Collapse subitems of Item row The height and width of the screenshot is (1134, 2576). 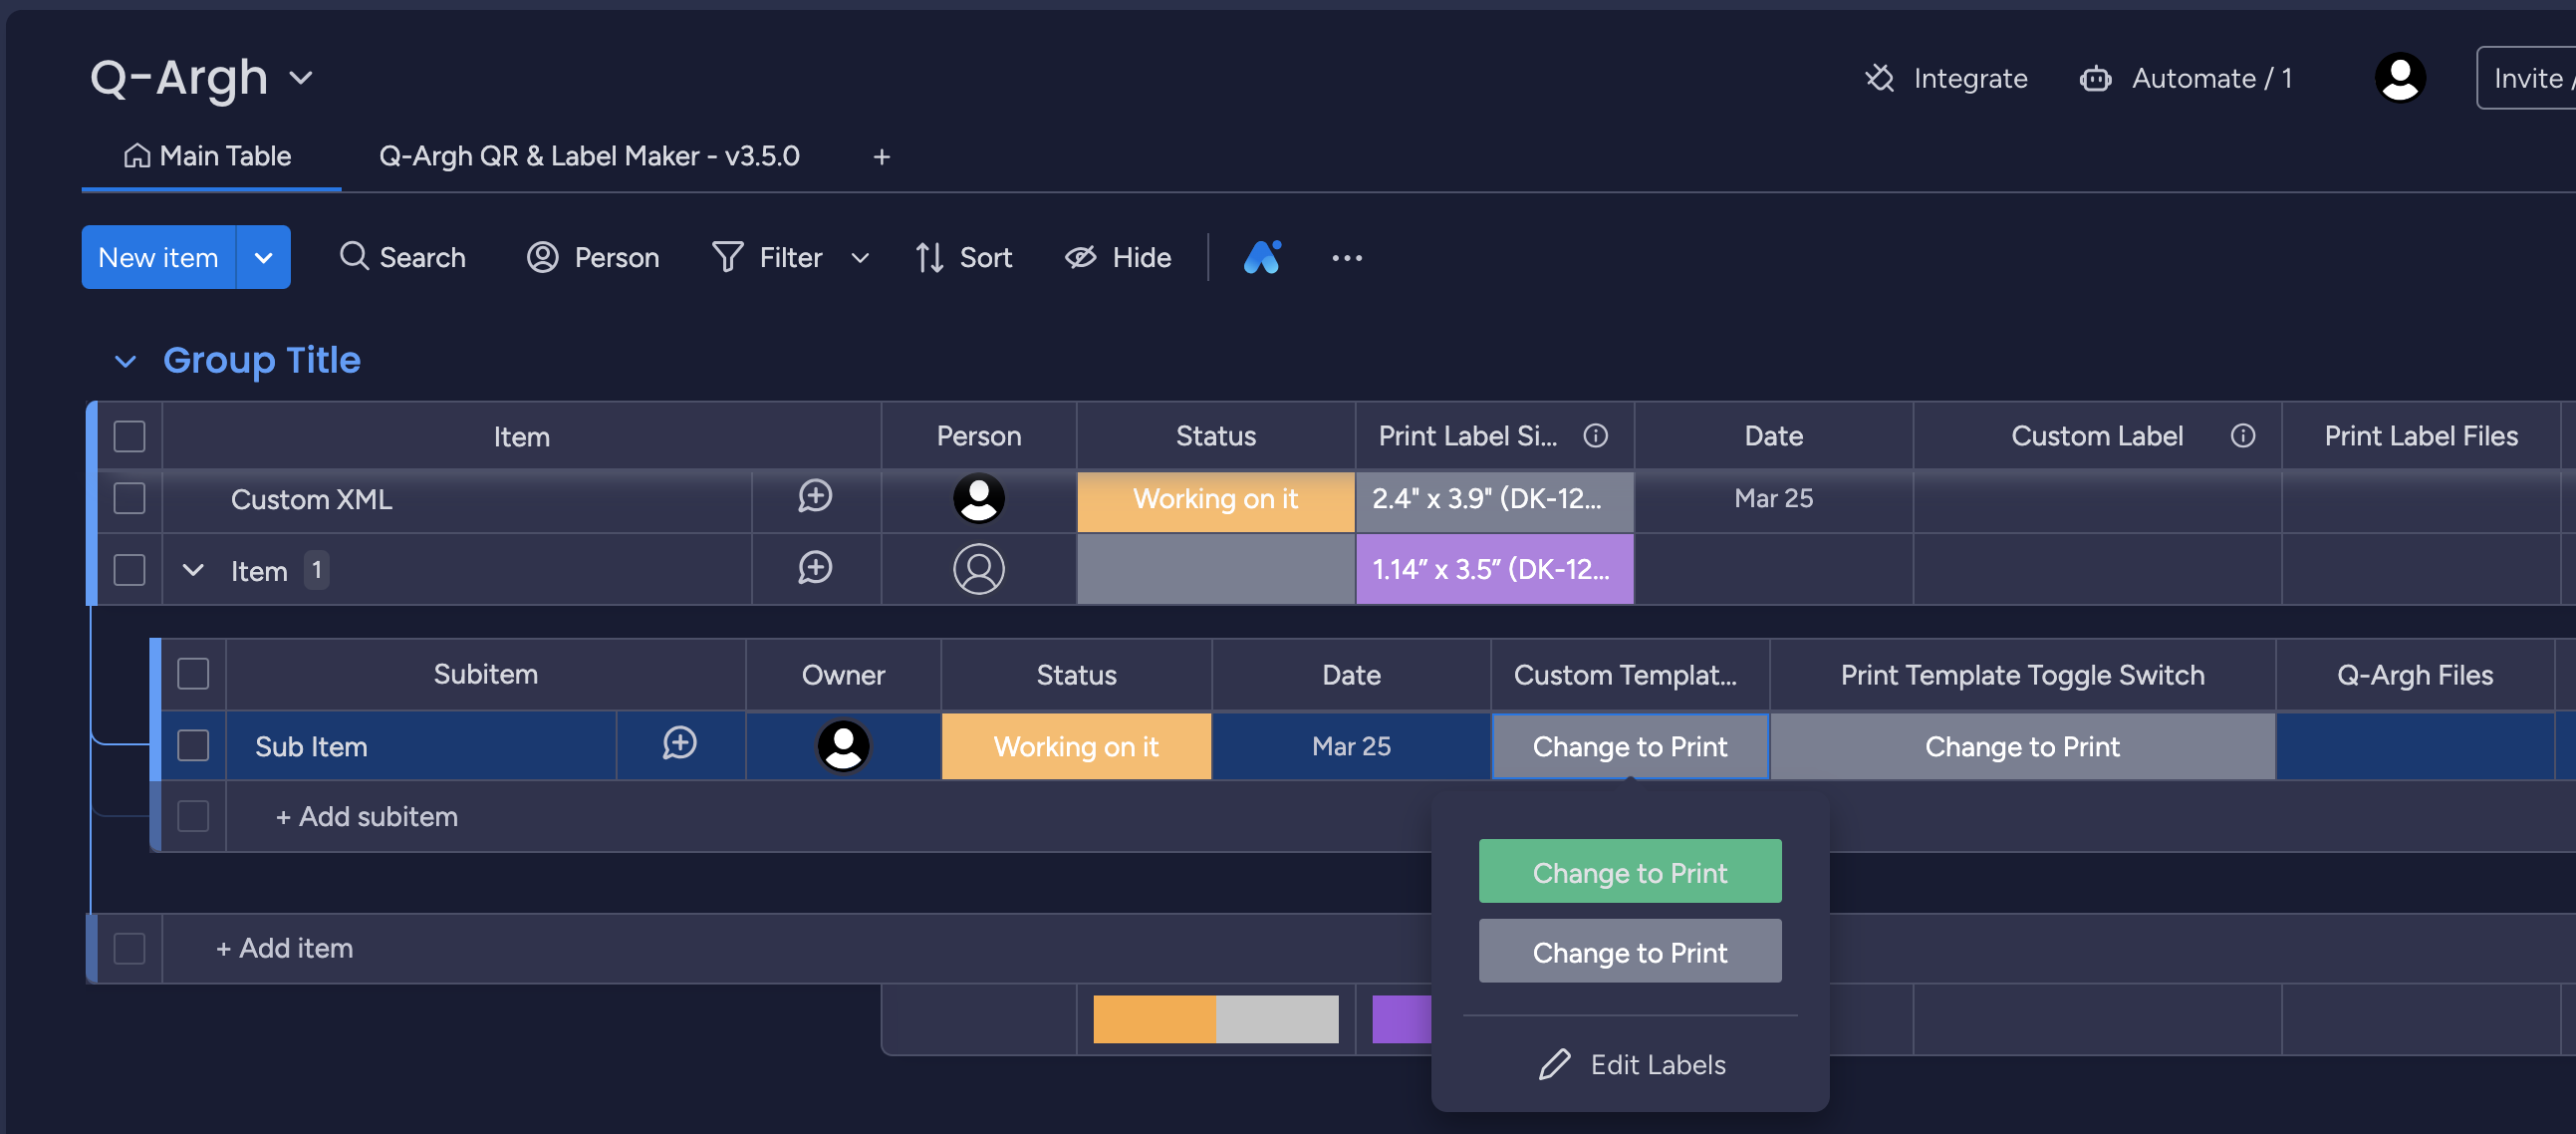(193, 570)
